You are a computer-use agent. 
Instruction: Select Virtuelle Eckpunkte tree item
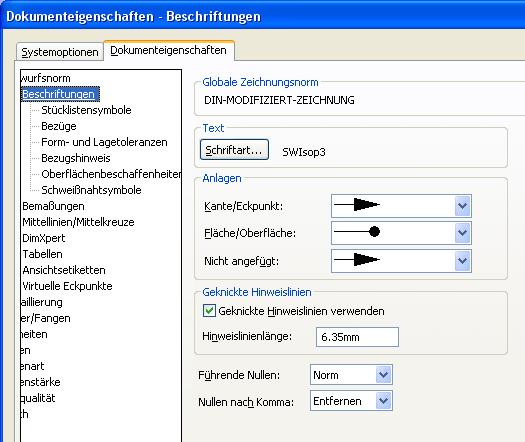67,286
